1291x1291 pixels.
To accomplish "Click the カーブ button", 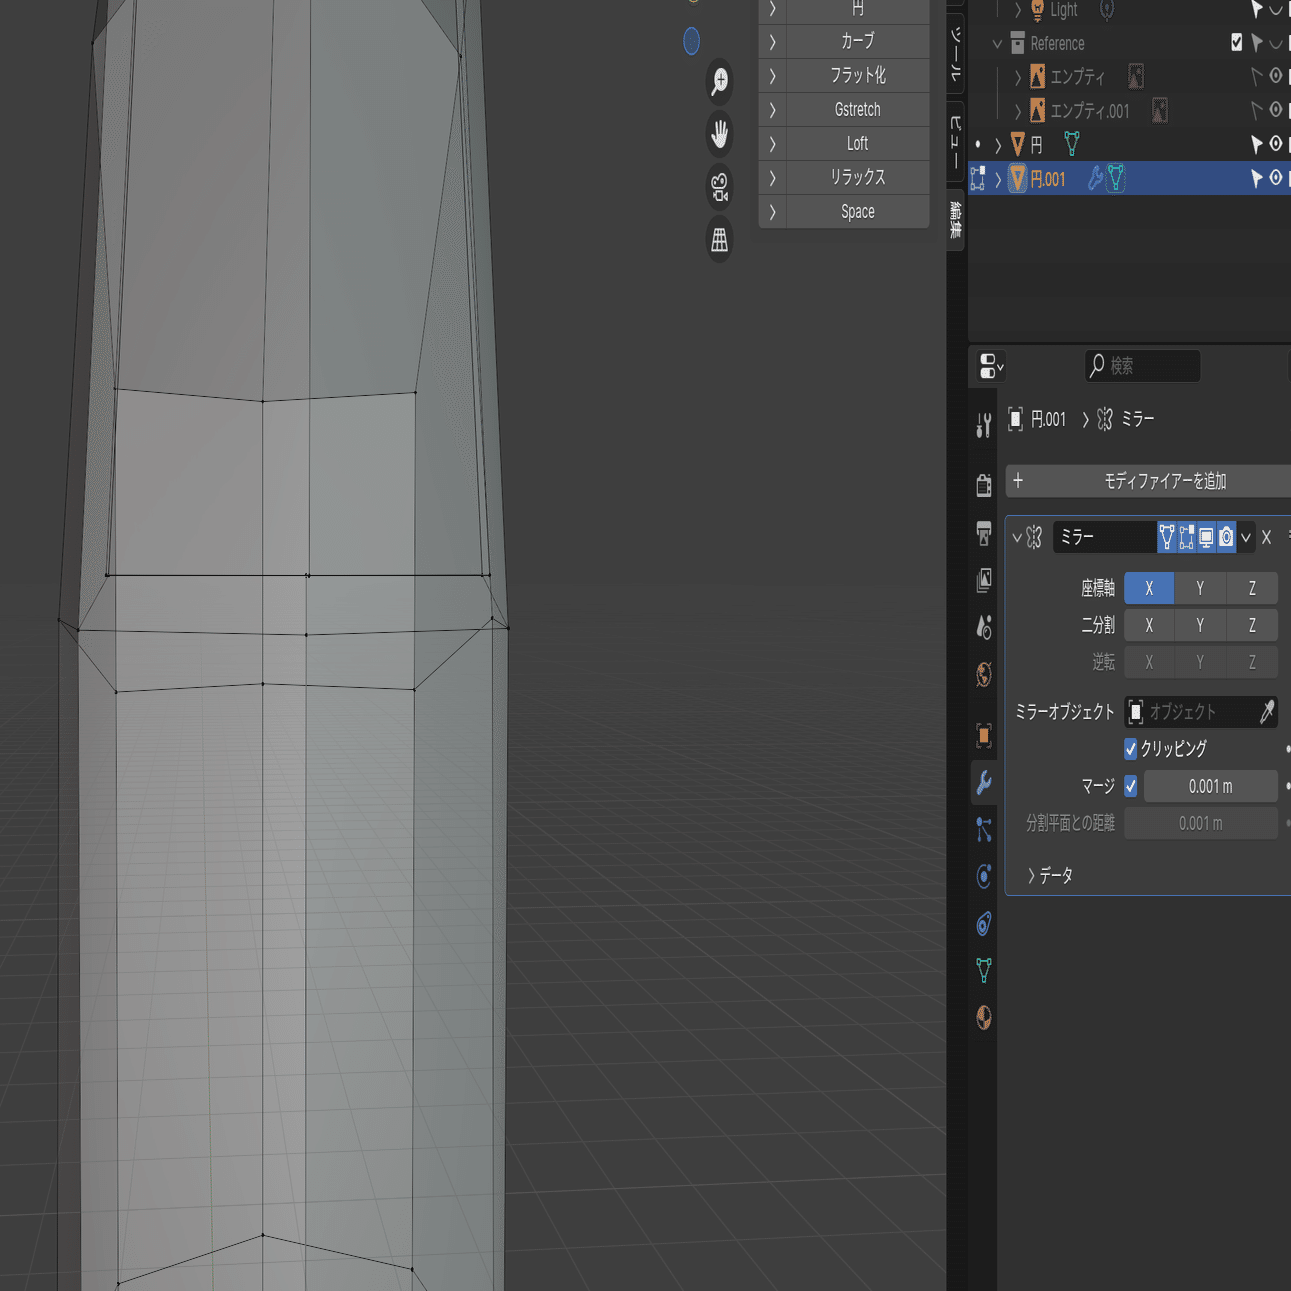I will pyautogui.click(x=858, y=41).
